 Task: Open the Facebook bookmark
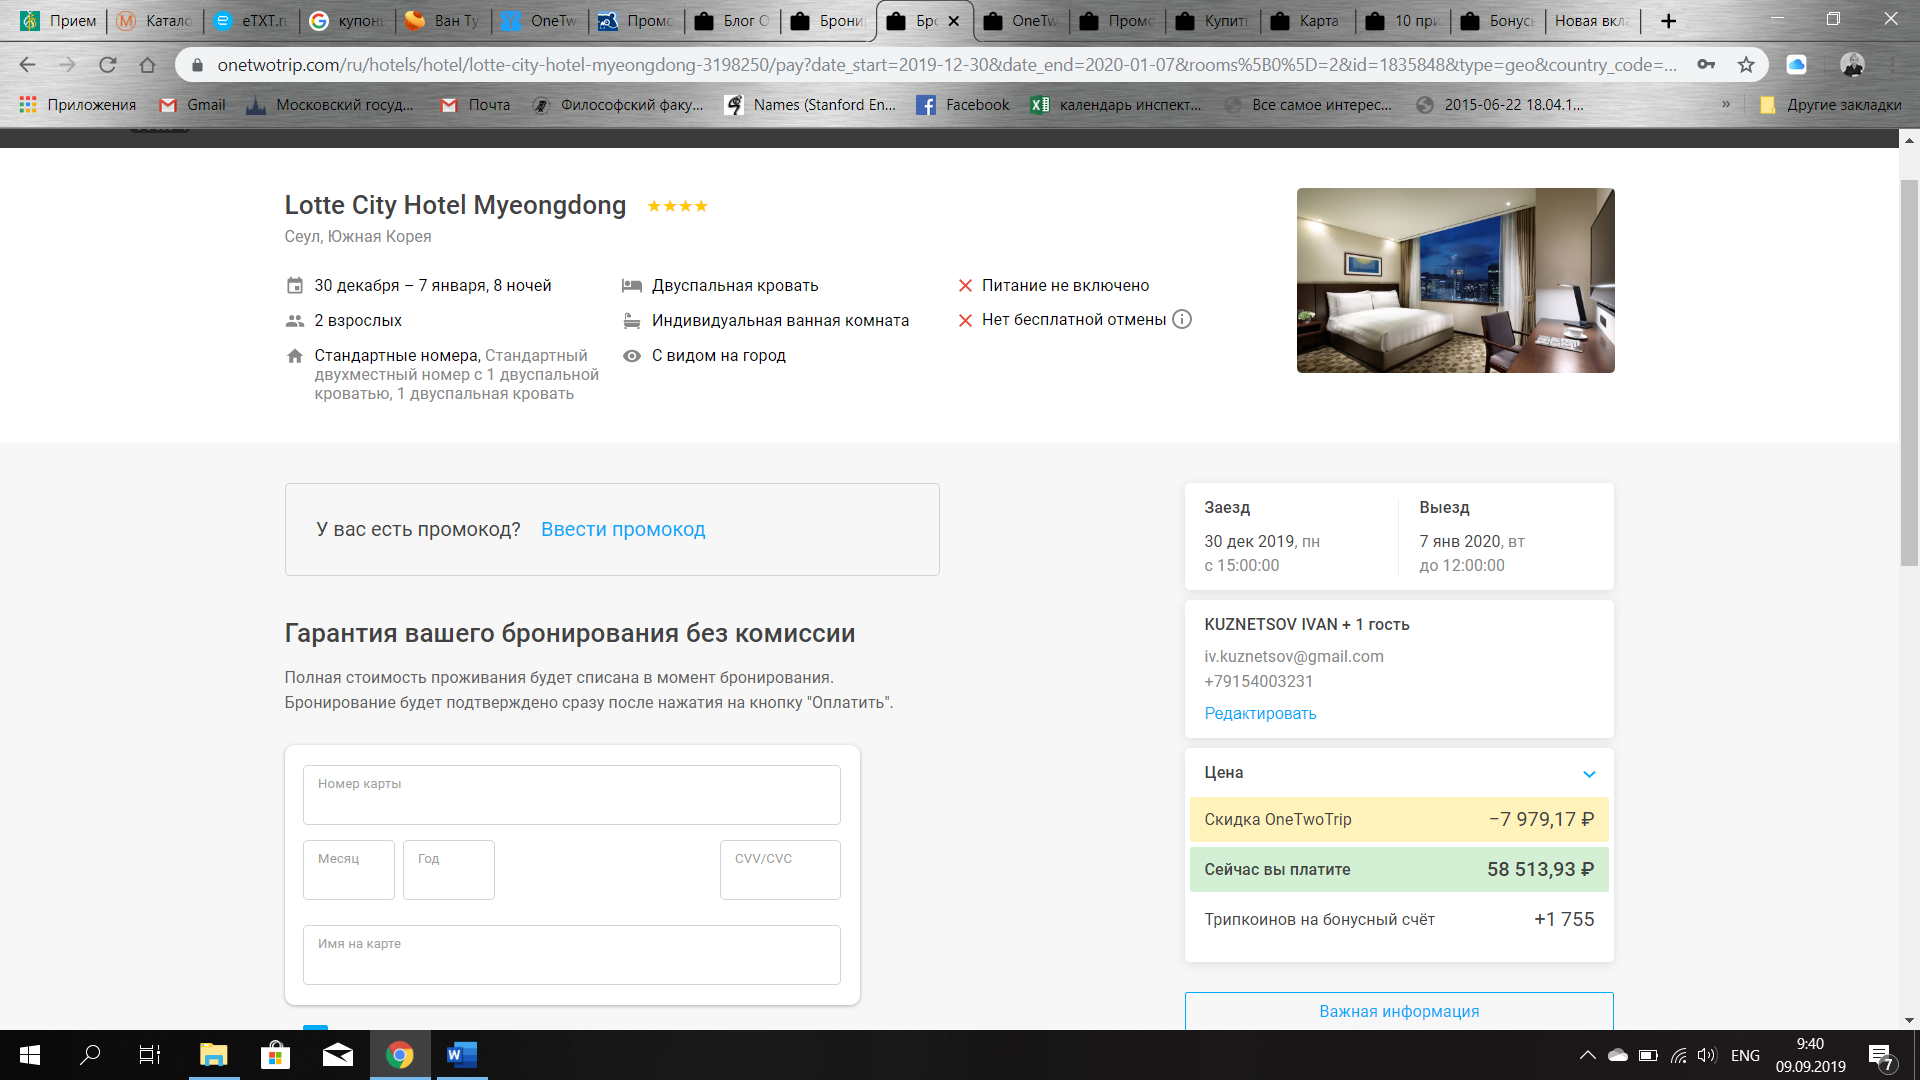[964, 105]
